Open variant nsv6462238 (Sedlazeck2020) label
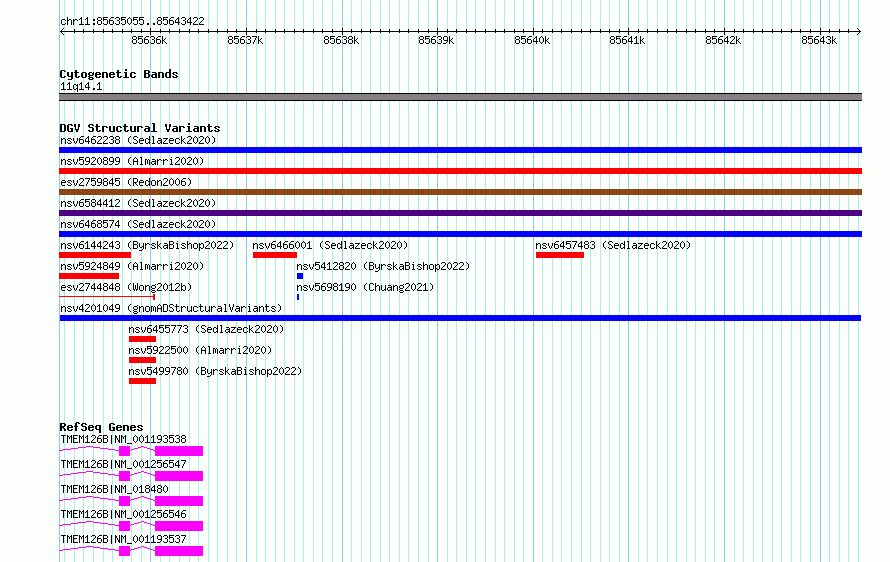Viewport: 890px width, 562px height. pyautogui.click(x=138, y=140)
